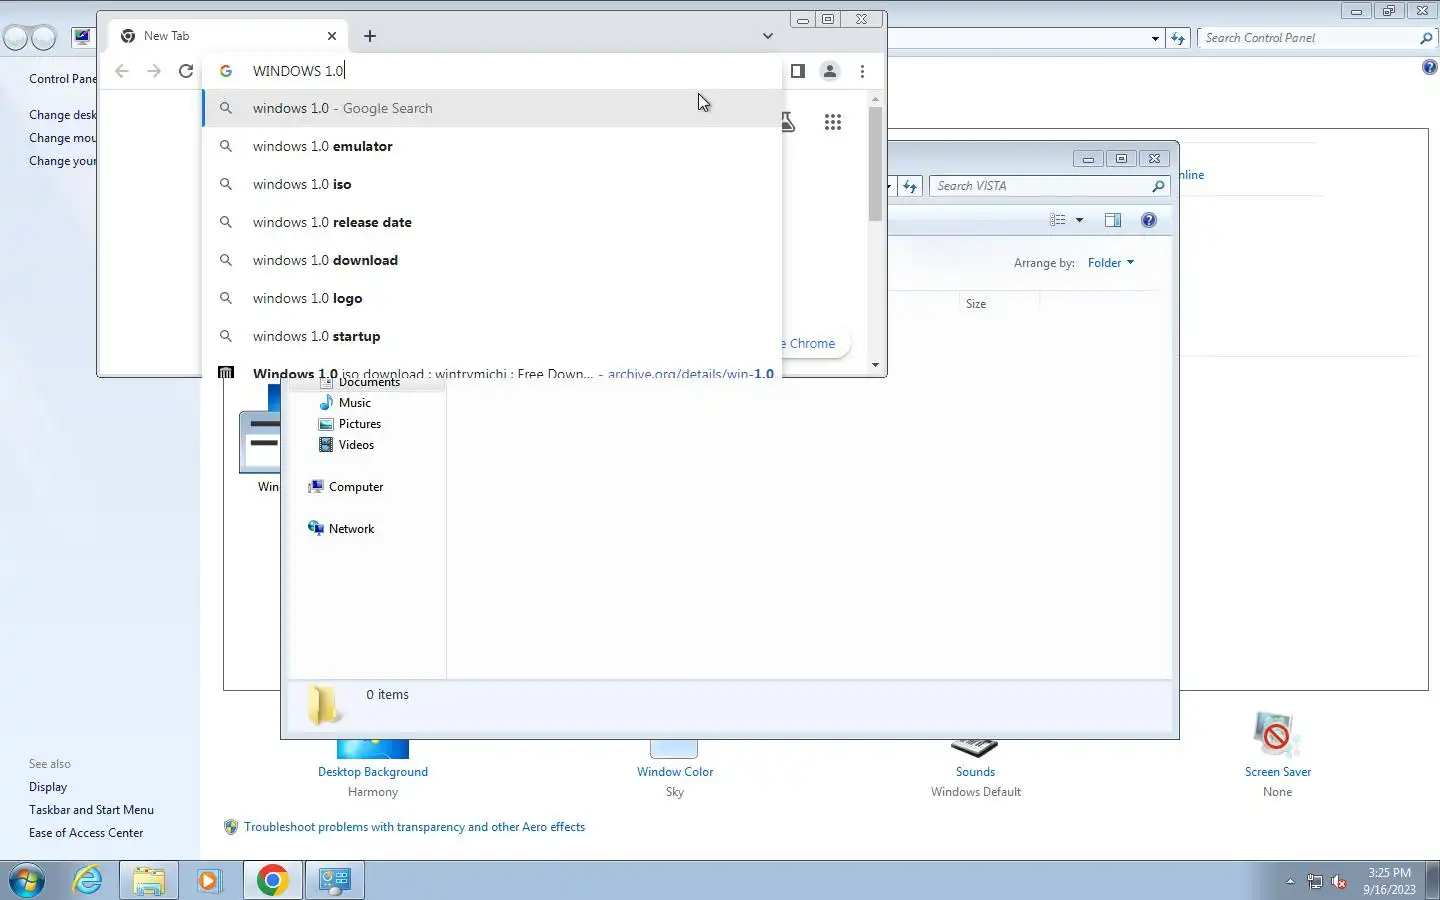The height and width of the screenshot is (900, 1440).
Task: Open Windows Media Player from the taskbar
Action: [x=208, y=880]
